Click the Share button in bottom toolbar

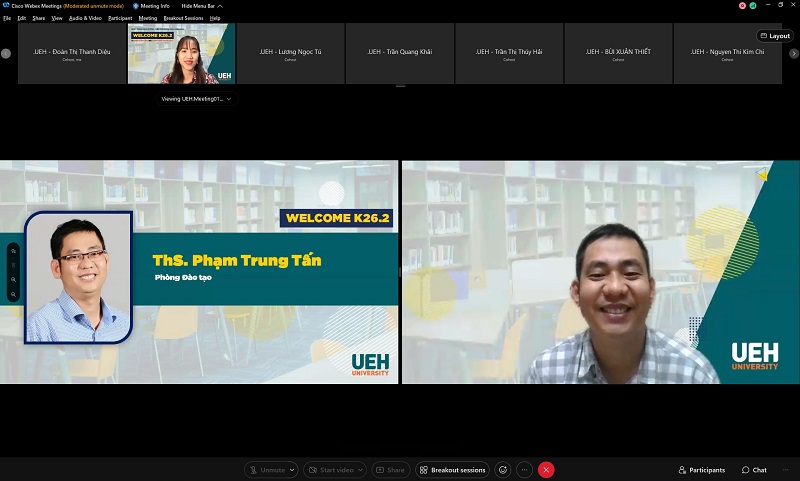click(x=390, y=470)
